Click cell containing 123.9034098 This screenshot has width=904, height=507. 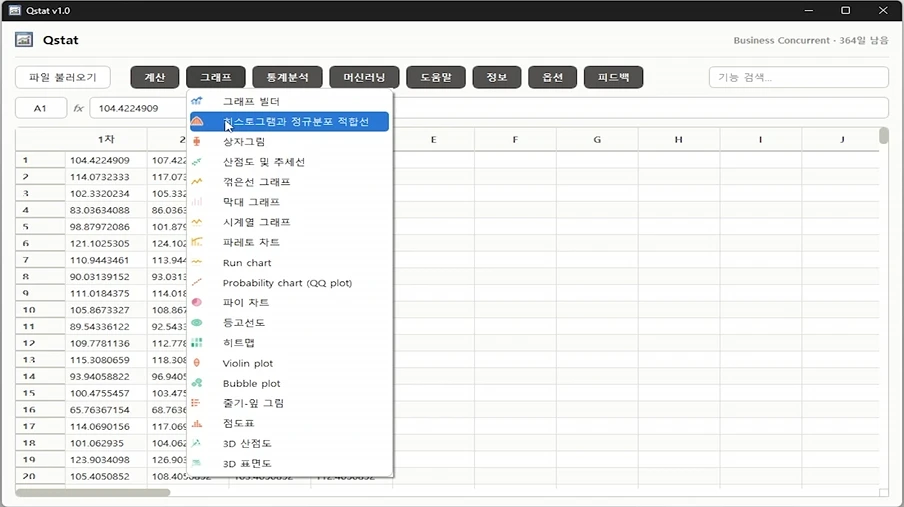click(x=106, y=460)
